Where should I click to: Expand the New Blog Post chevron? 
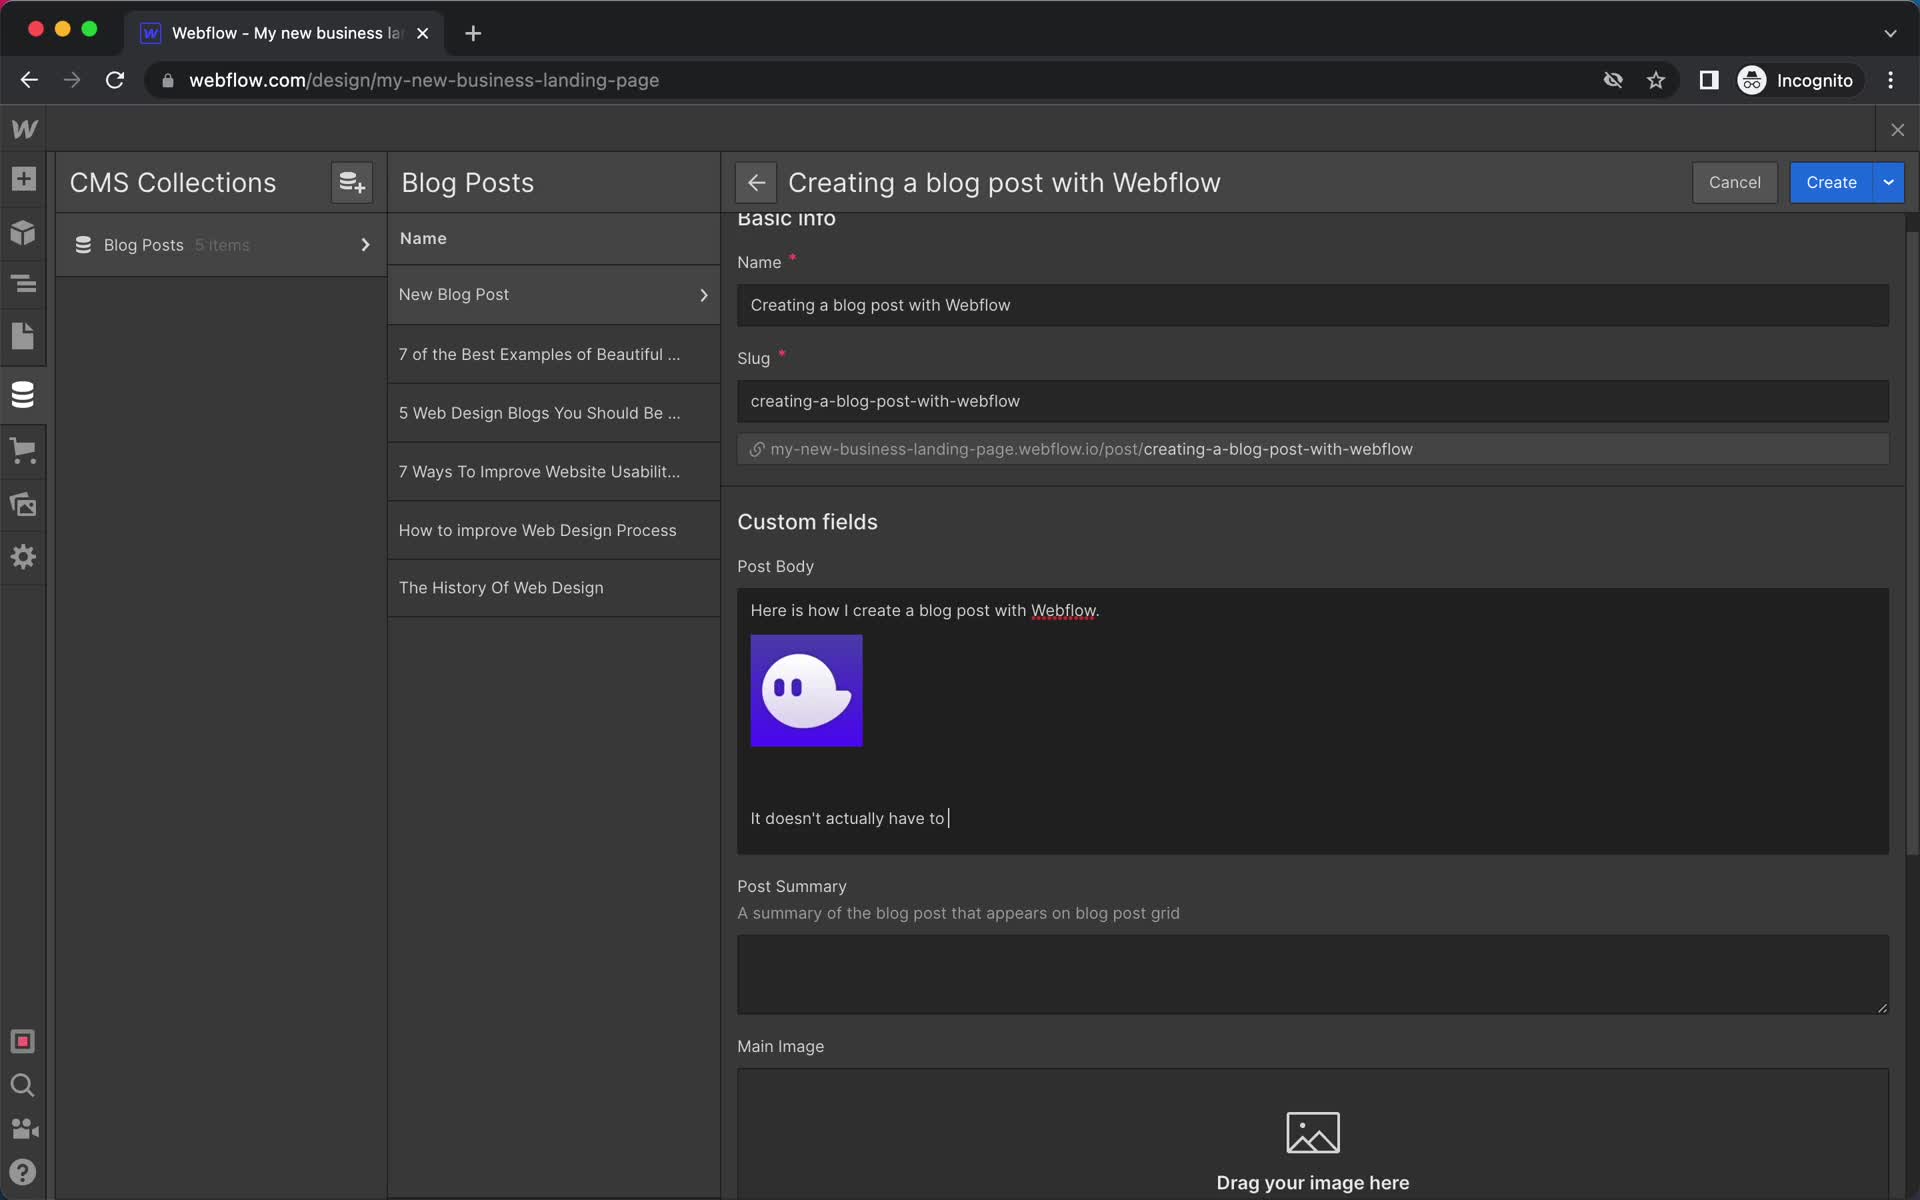pos(704,295)
